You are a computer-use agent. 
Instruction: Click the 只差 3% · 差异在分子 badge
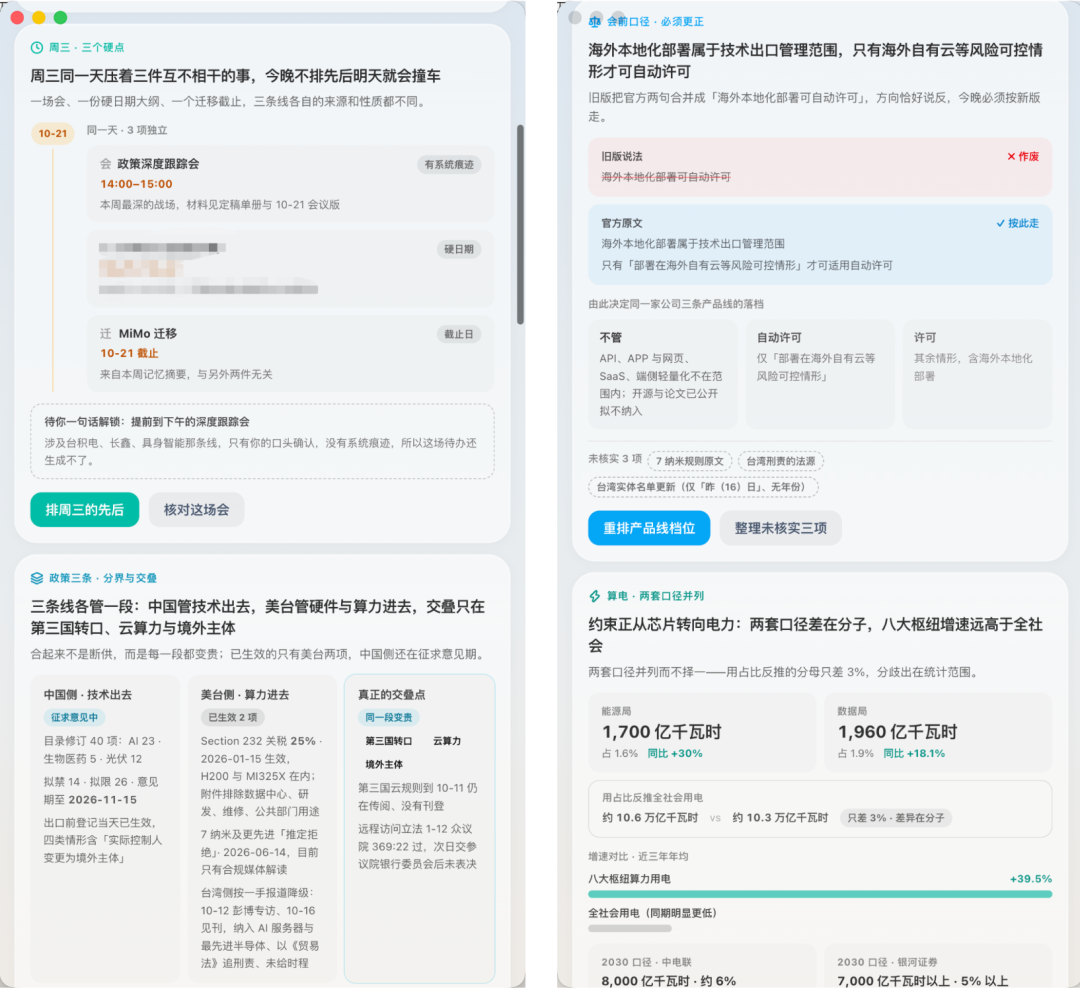click(x=895, y=818)
